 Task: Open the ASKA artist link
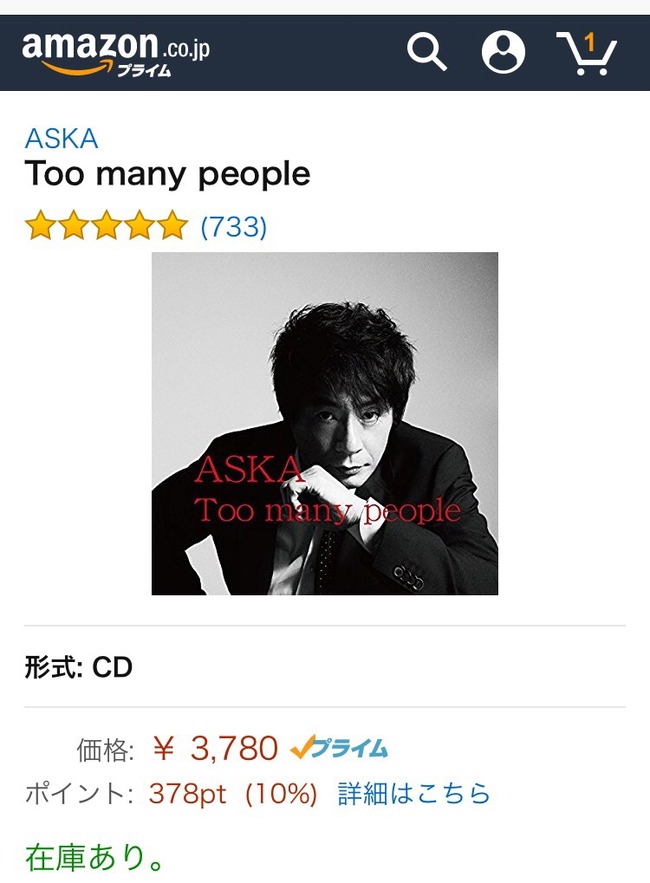click(61, 139)
